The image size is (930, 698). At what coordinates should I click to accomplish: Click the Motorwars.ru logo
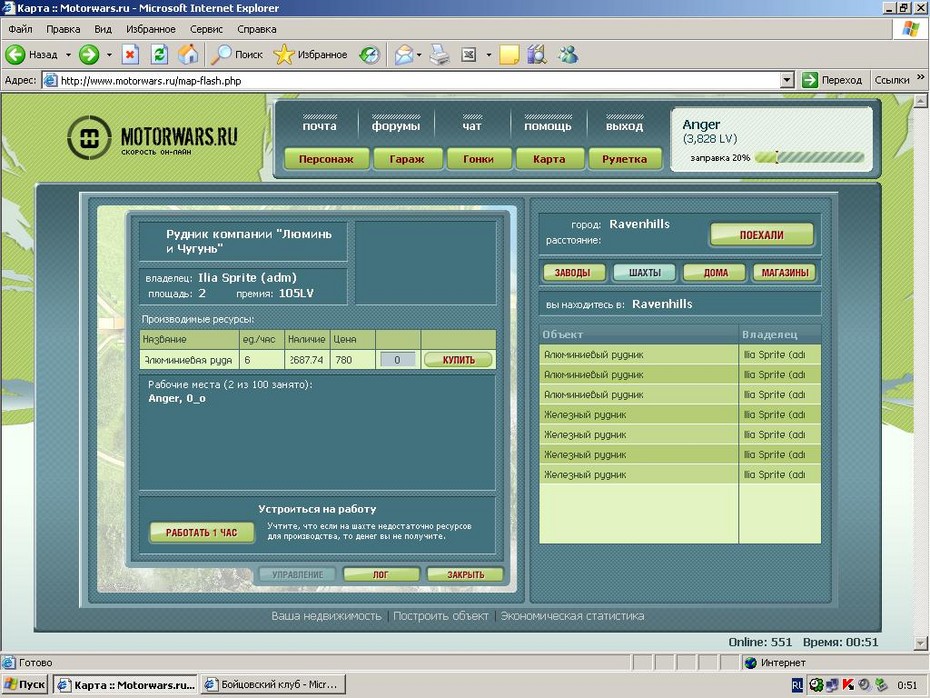(153, 139)
